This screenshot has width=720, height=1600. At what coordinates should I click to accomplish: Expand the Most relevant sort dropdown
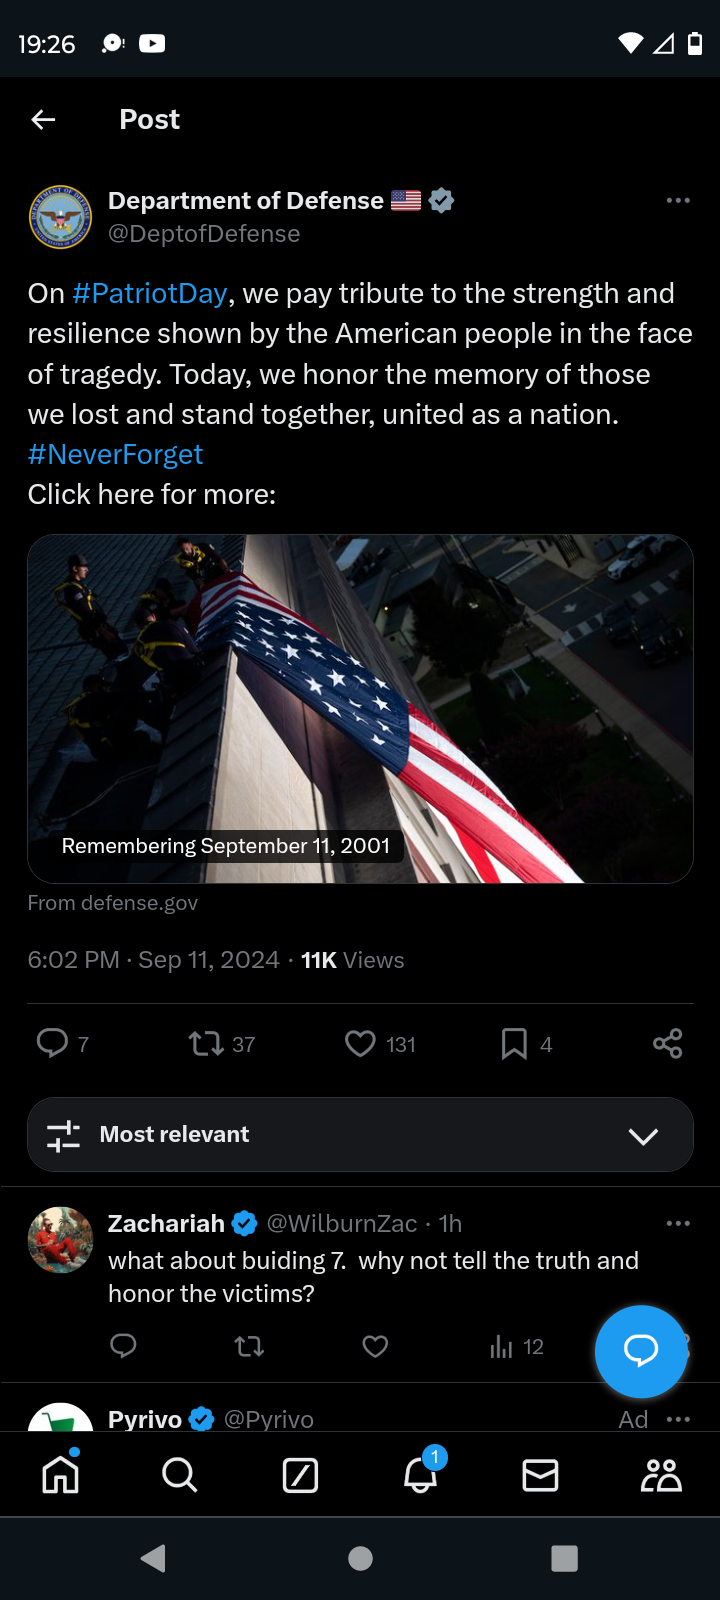click(x=360, y=1135)
